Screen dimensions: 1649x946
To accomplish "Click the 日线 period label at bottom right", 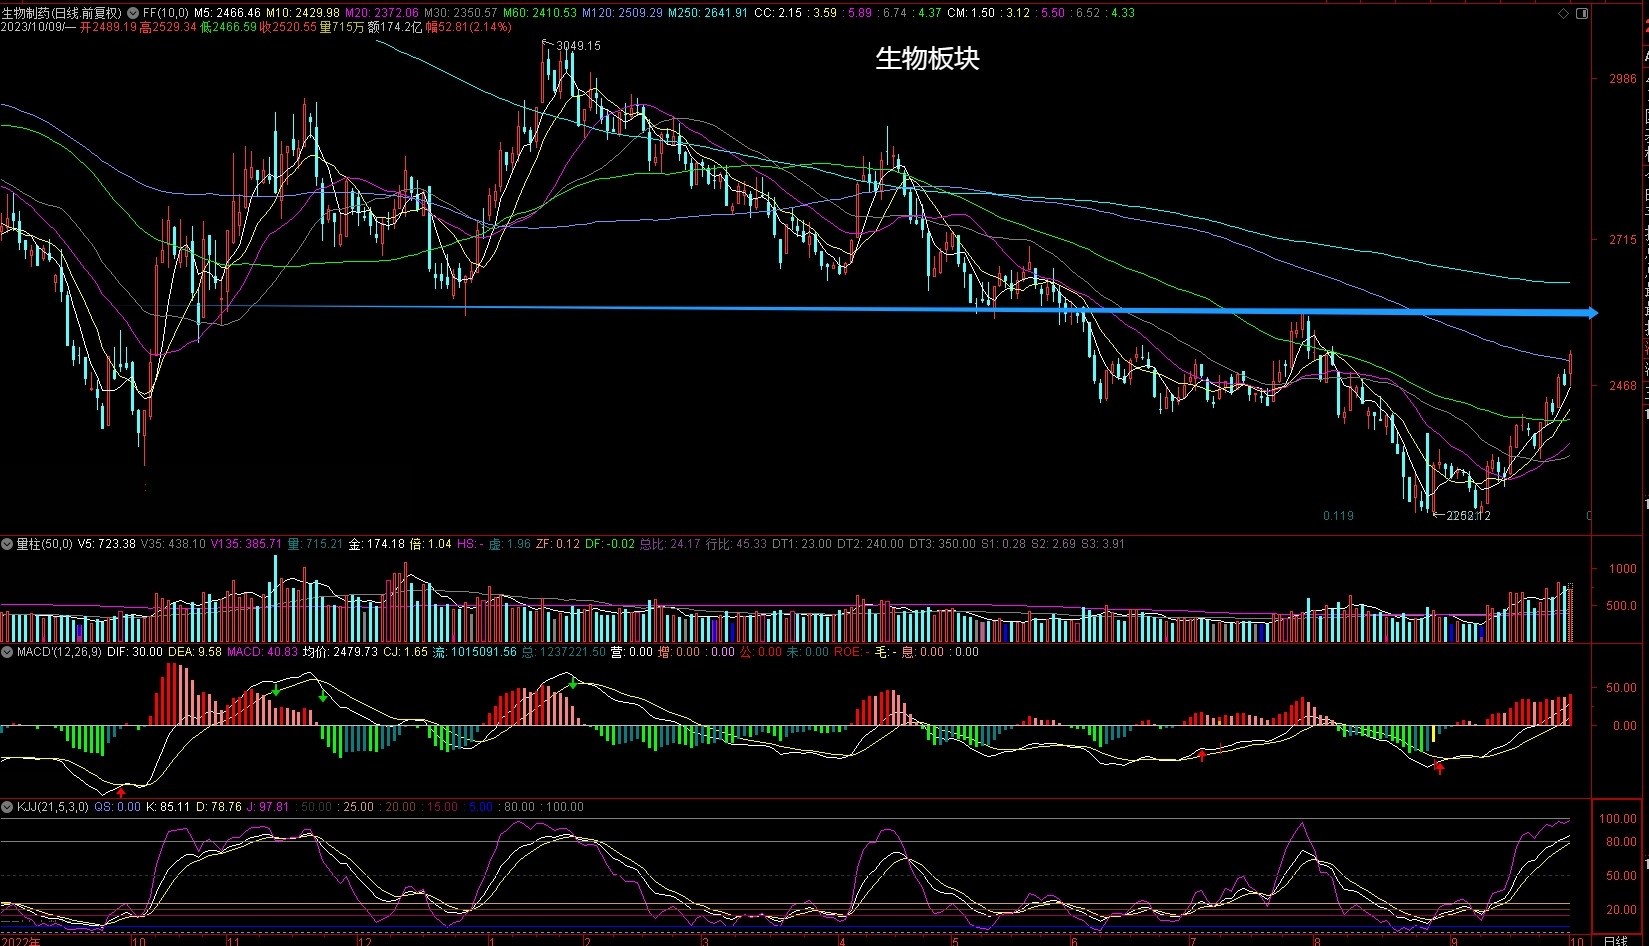I will tap(1615, 941).
